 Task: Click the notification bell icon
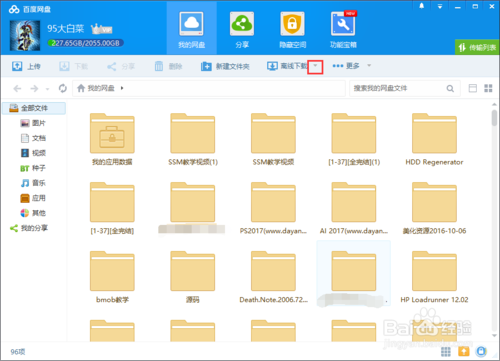422,6
